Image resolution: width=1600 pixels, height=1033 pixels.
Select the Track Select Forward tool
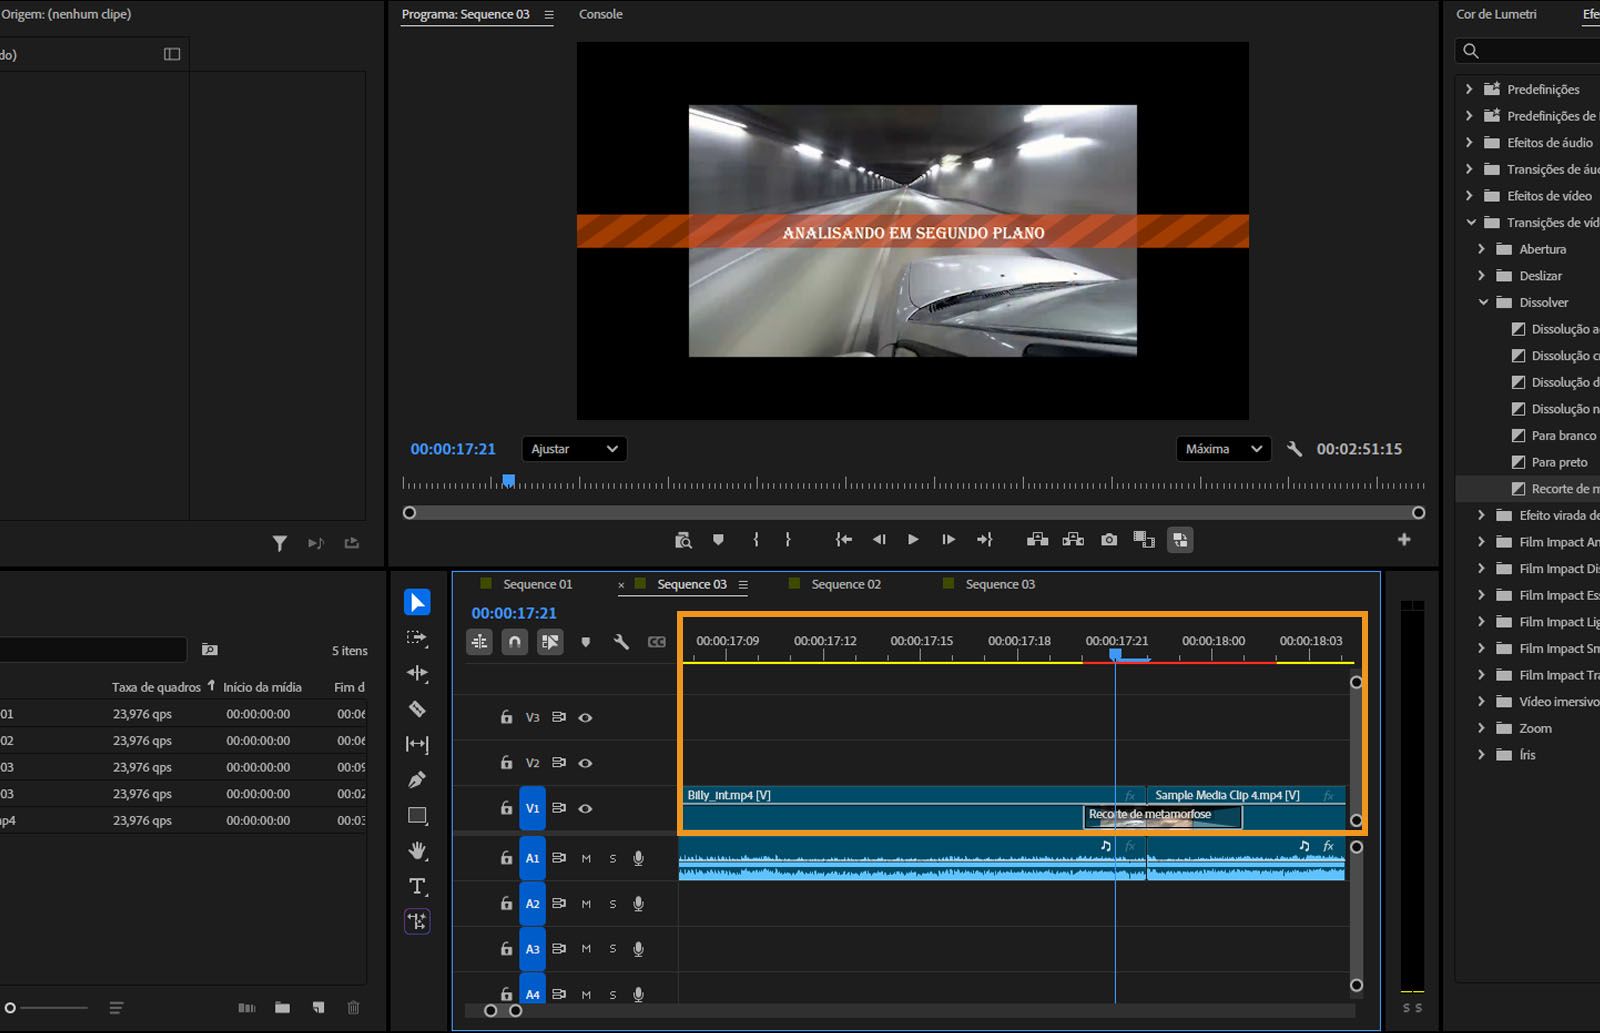coord(417,637)
